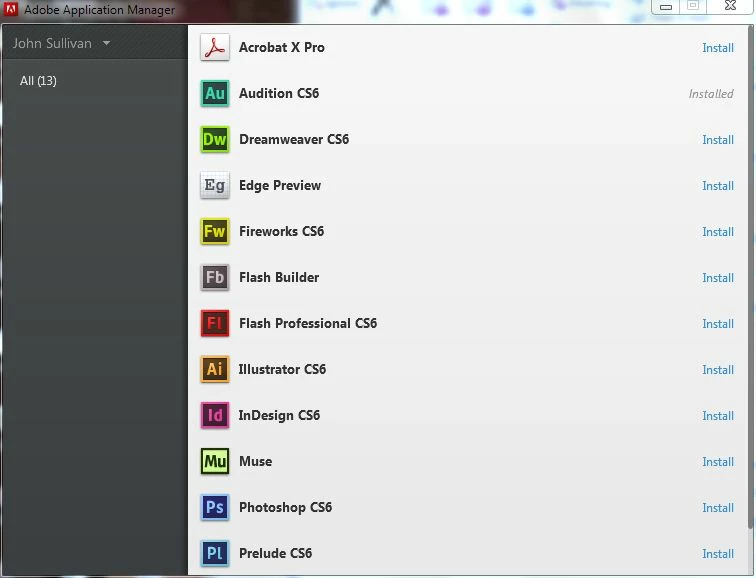Install Flash Builder
756x578 pixels.
coord(718,278)
